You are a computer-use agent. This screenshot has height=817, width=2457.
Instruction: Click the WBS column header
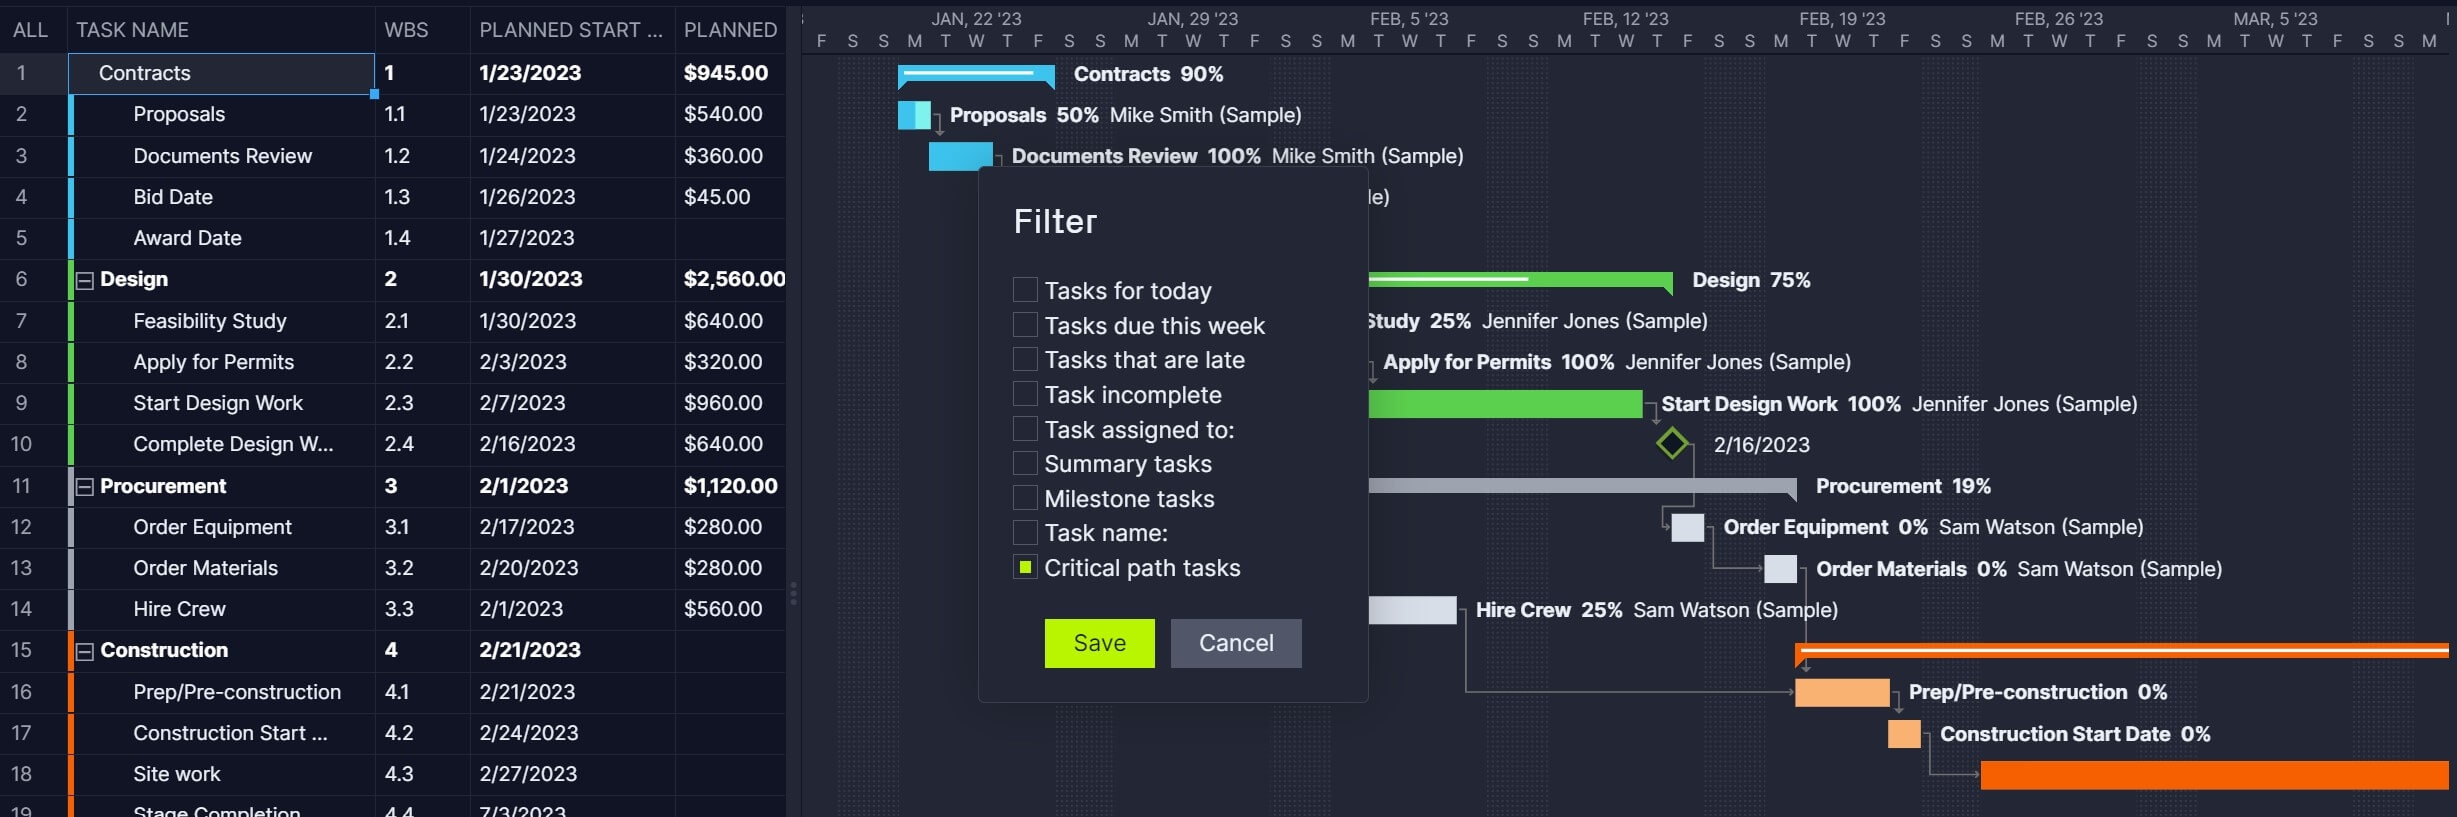pos(406,30)
